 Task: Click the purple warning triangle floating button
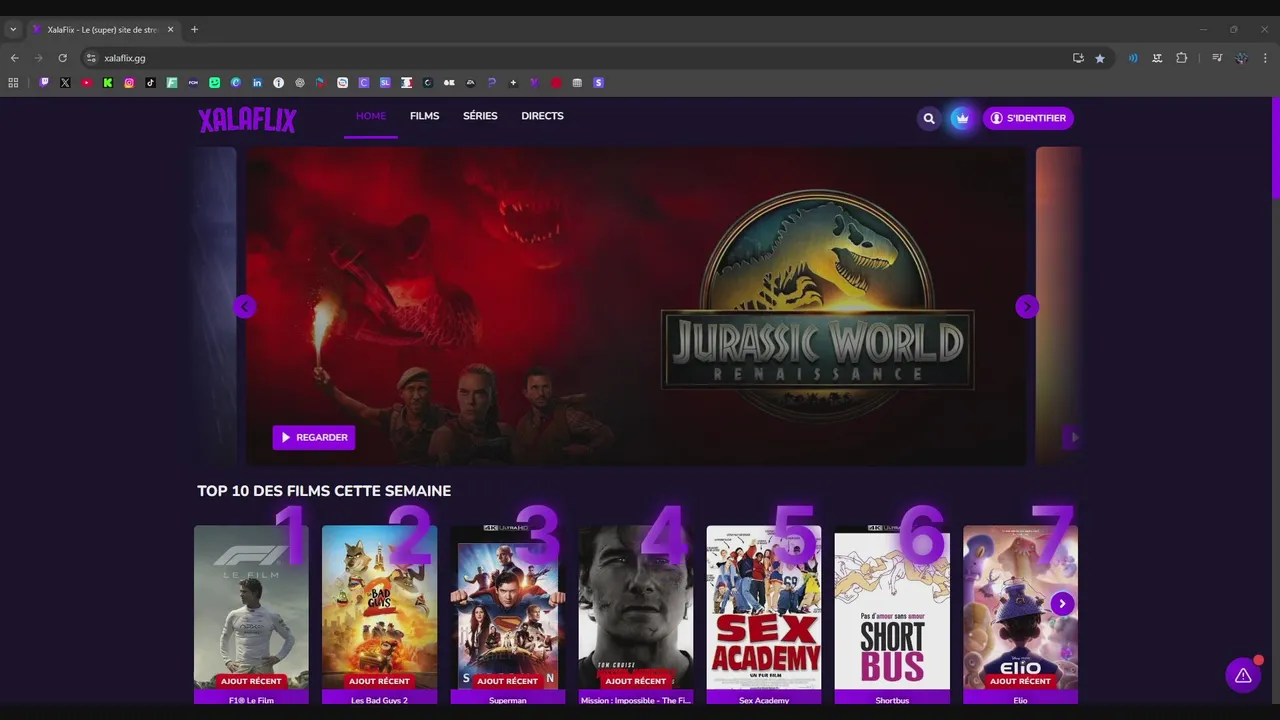(x=1243, y=675)
